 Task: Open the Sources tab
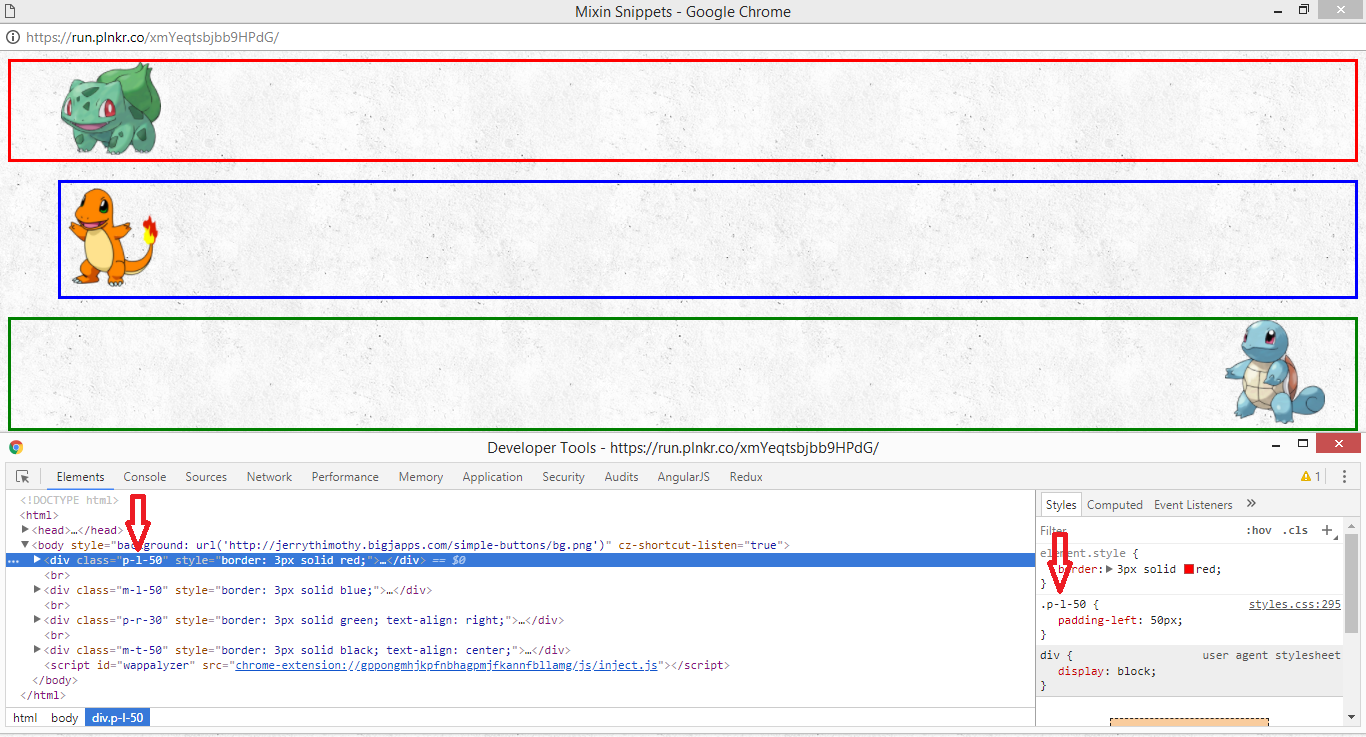point(206,477)
